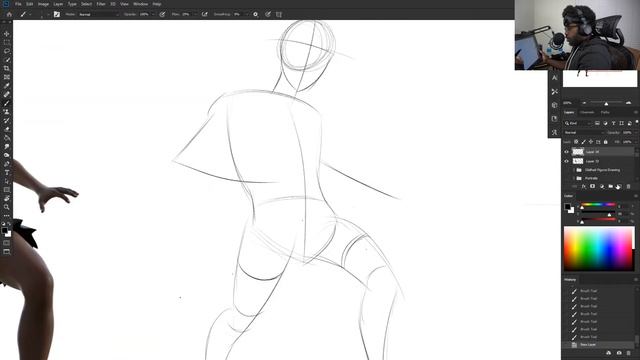Select the Move tool
This screenshot has width=640, height=360.
(7, 34)
